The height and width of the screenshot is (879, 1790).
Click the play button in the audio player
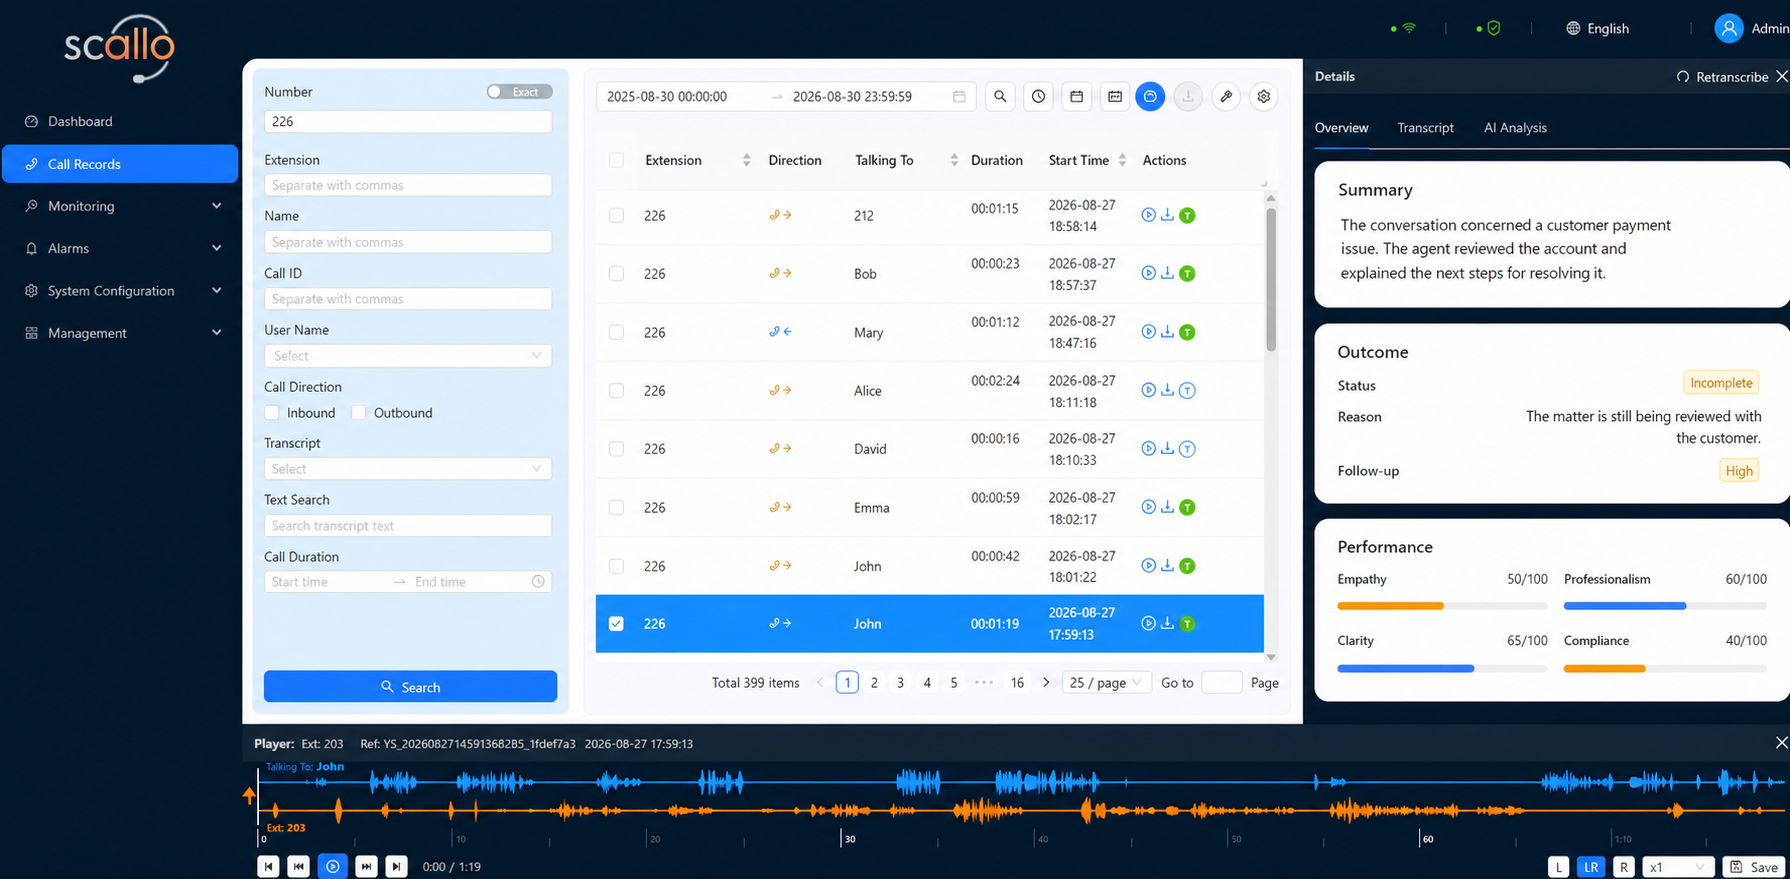pos(333,867)
